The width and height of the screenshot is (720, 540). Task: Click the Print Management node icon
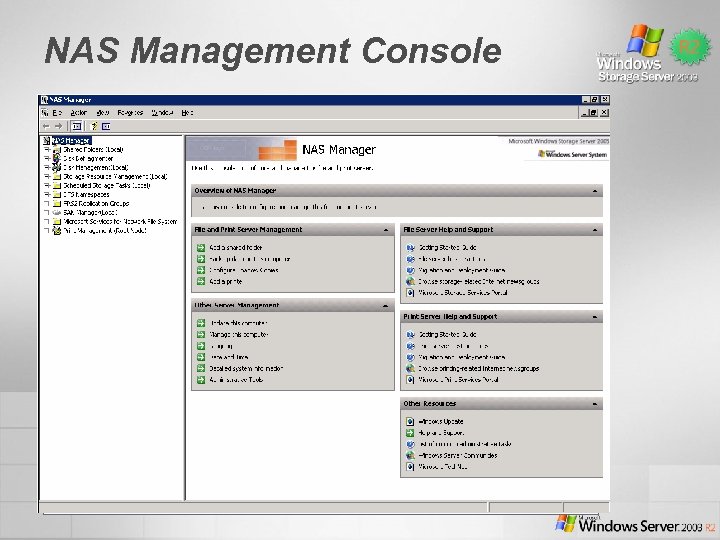[57, 231]
